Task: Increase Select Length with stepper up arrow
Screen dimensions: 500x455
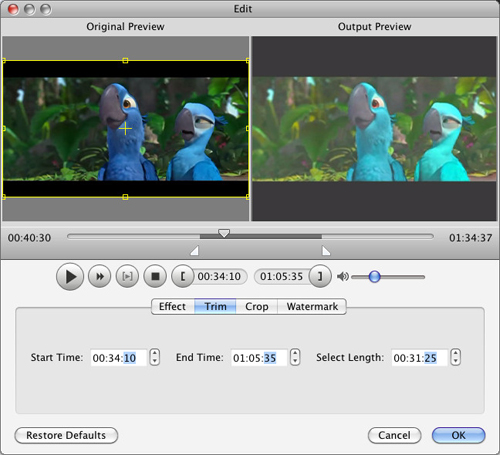Action: pyautogui.click(x=456, y=353)
